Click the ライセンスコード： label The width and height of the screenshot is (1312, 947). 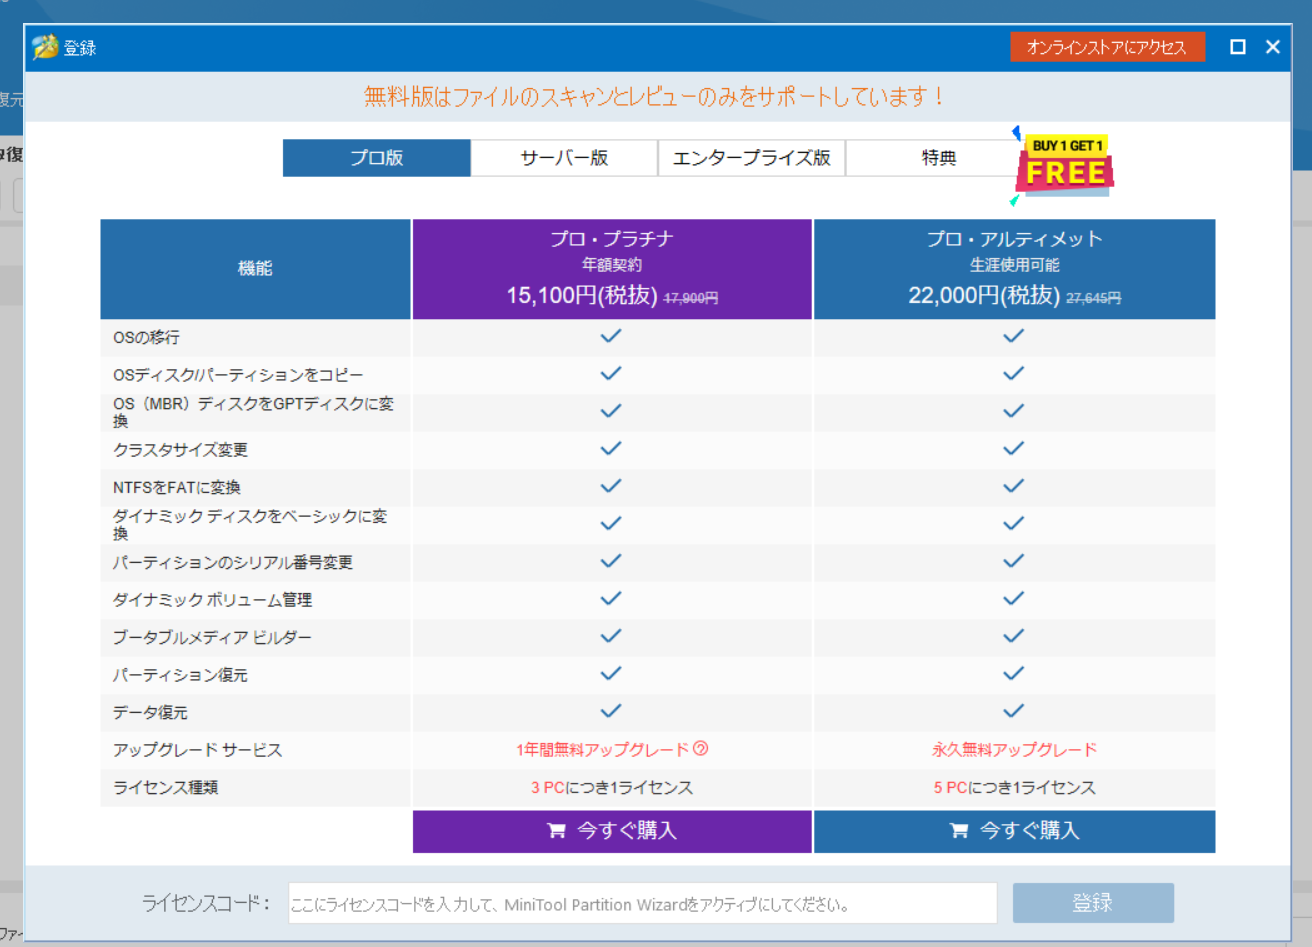pyautogui.click(x=206, y=903)
